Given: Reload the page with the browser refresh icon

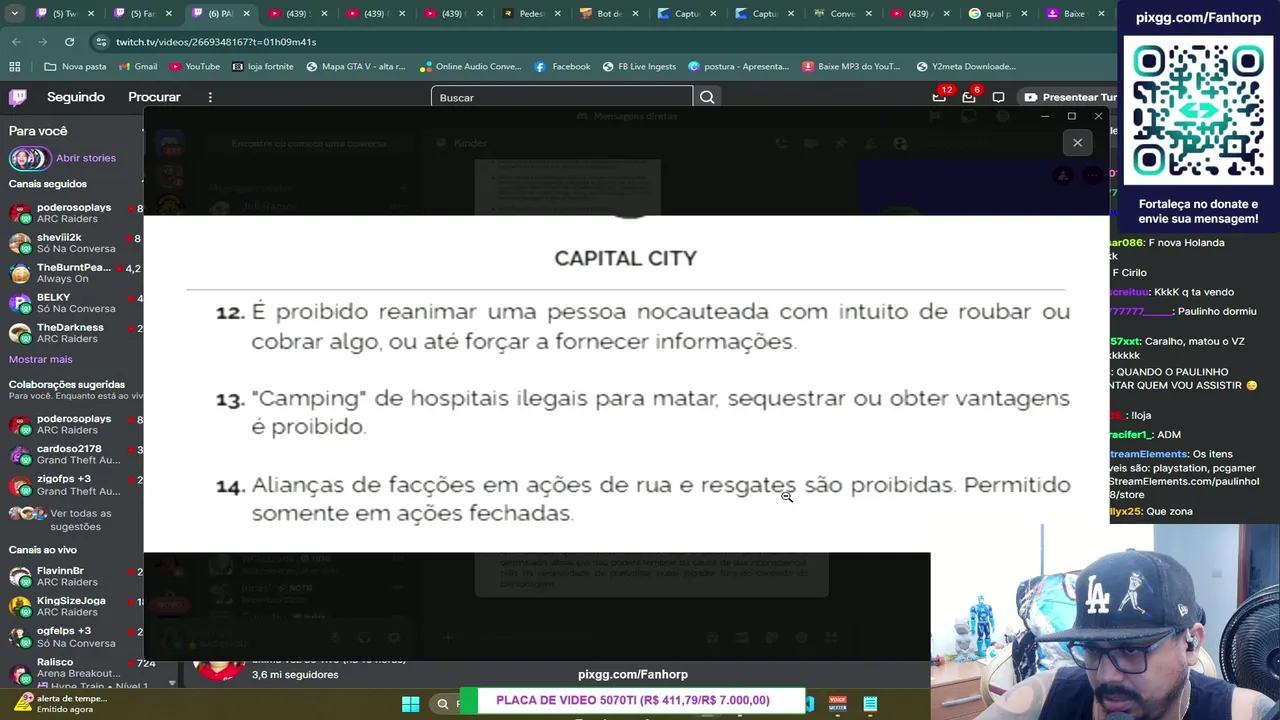Looking at the screenshot, I should click(x=69, y=42).
